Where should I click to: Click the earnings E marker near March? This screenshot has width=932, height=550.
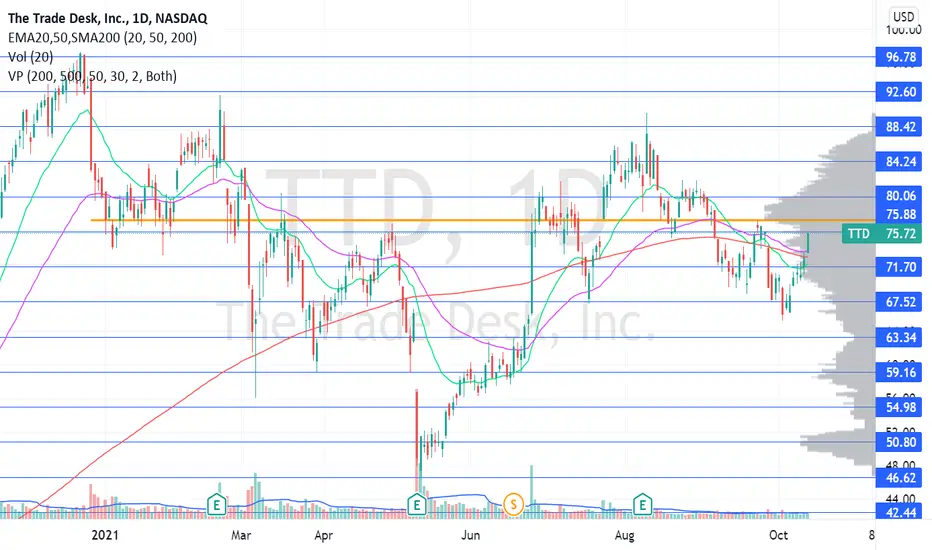(217, 505)
